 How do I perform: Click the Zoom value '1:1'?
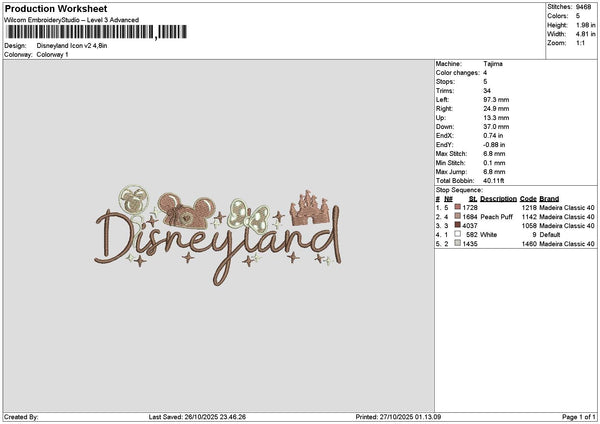click(580, 43)
